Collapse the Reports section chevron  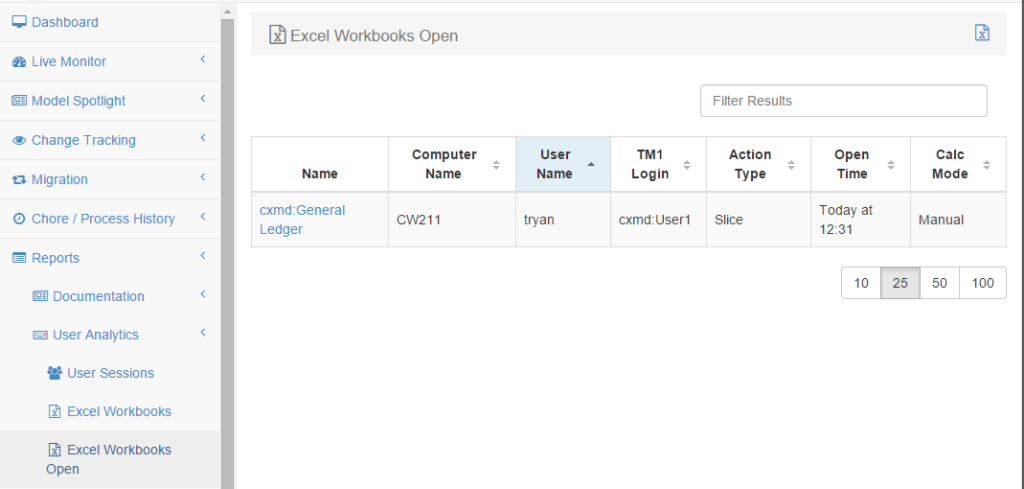[x=202, y=257]
